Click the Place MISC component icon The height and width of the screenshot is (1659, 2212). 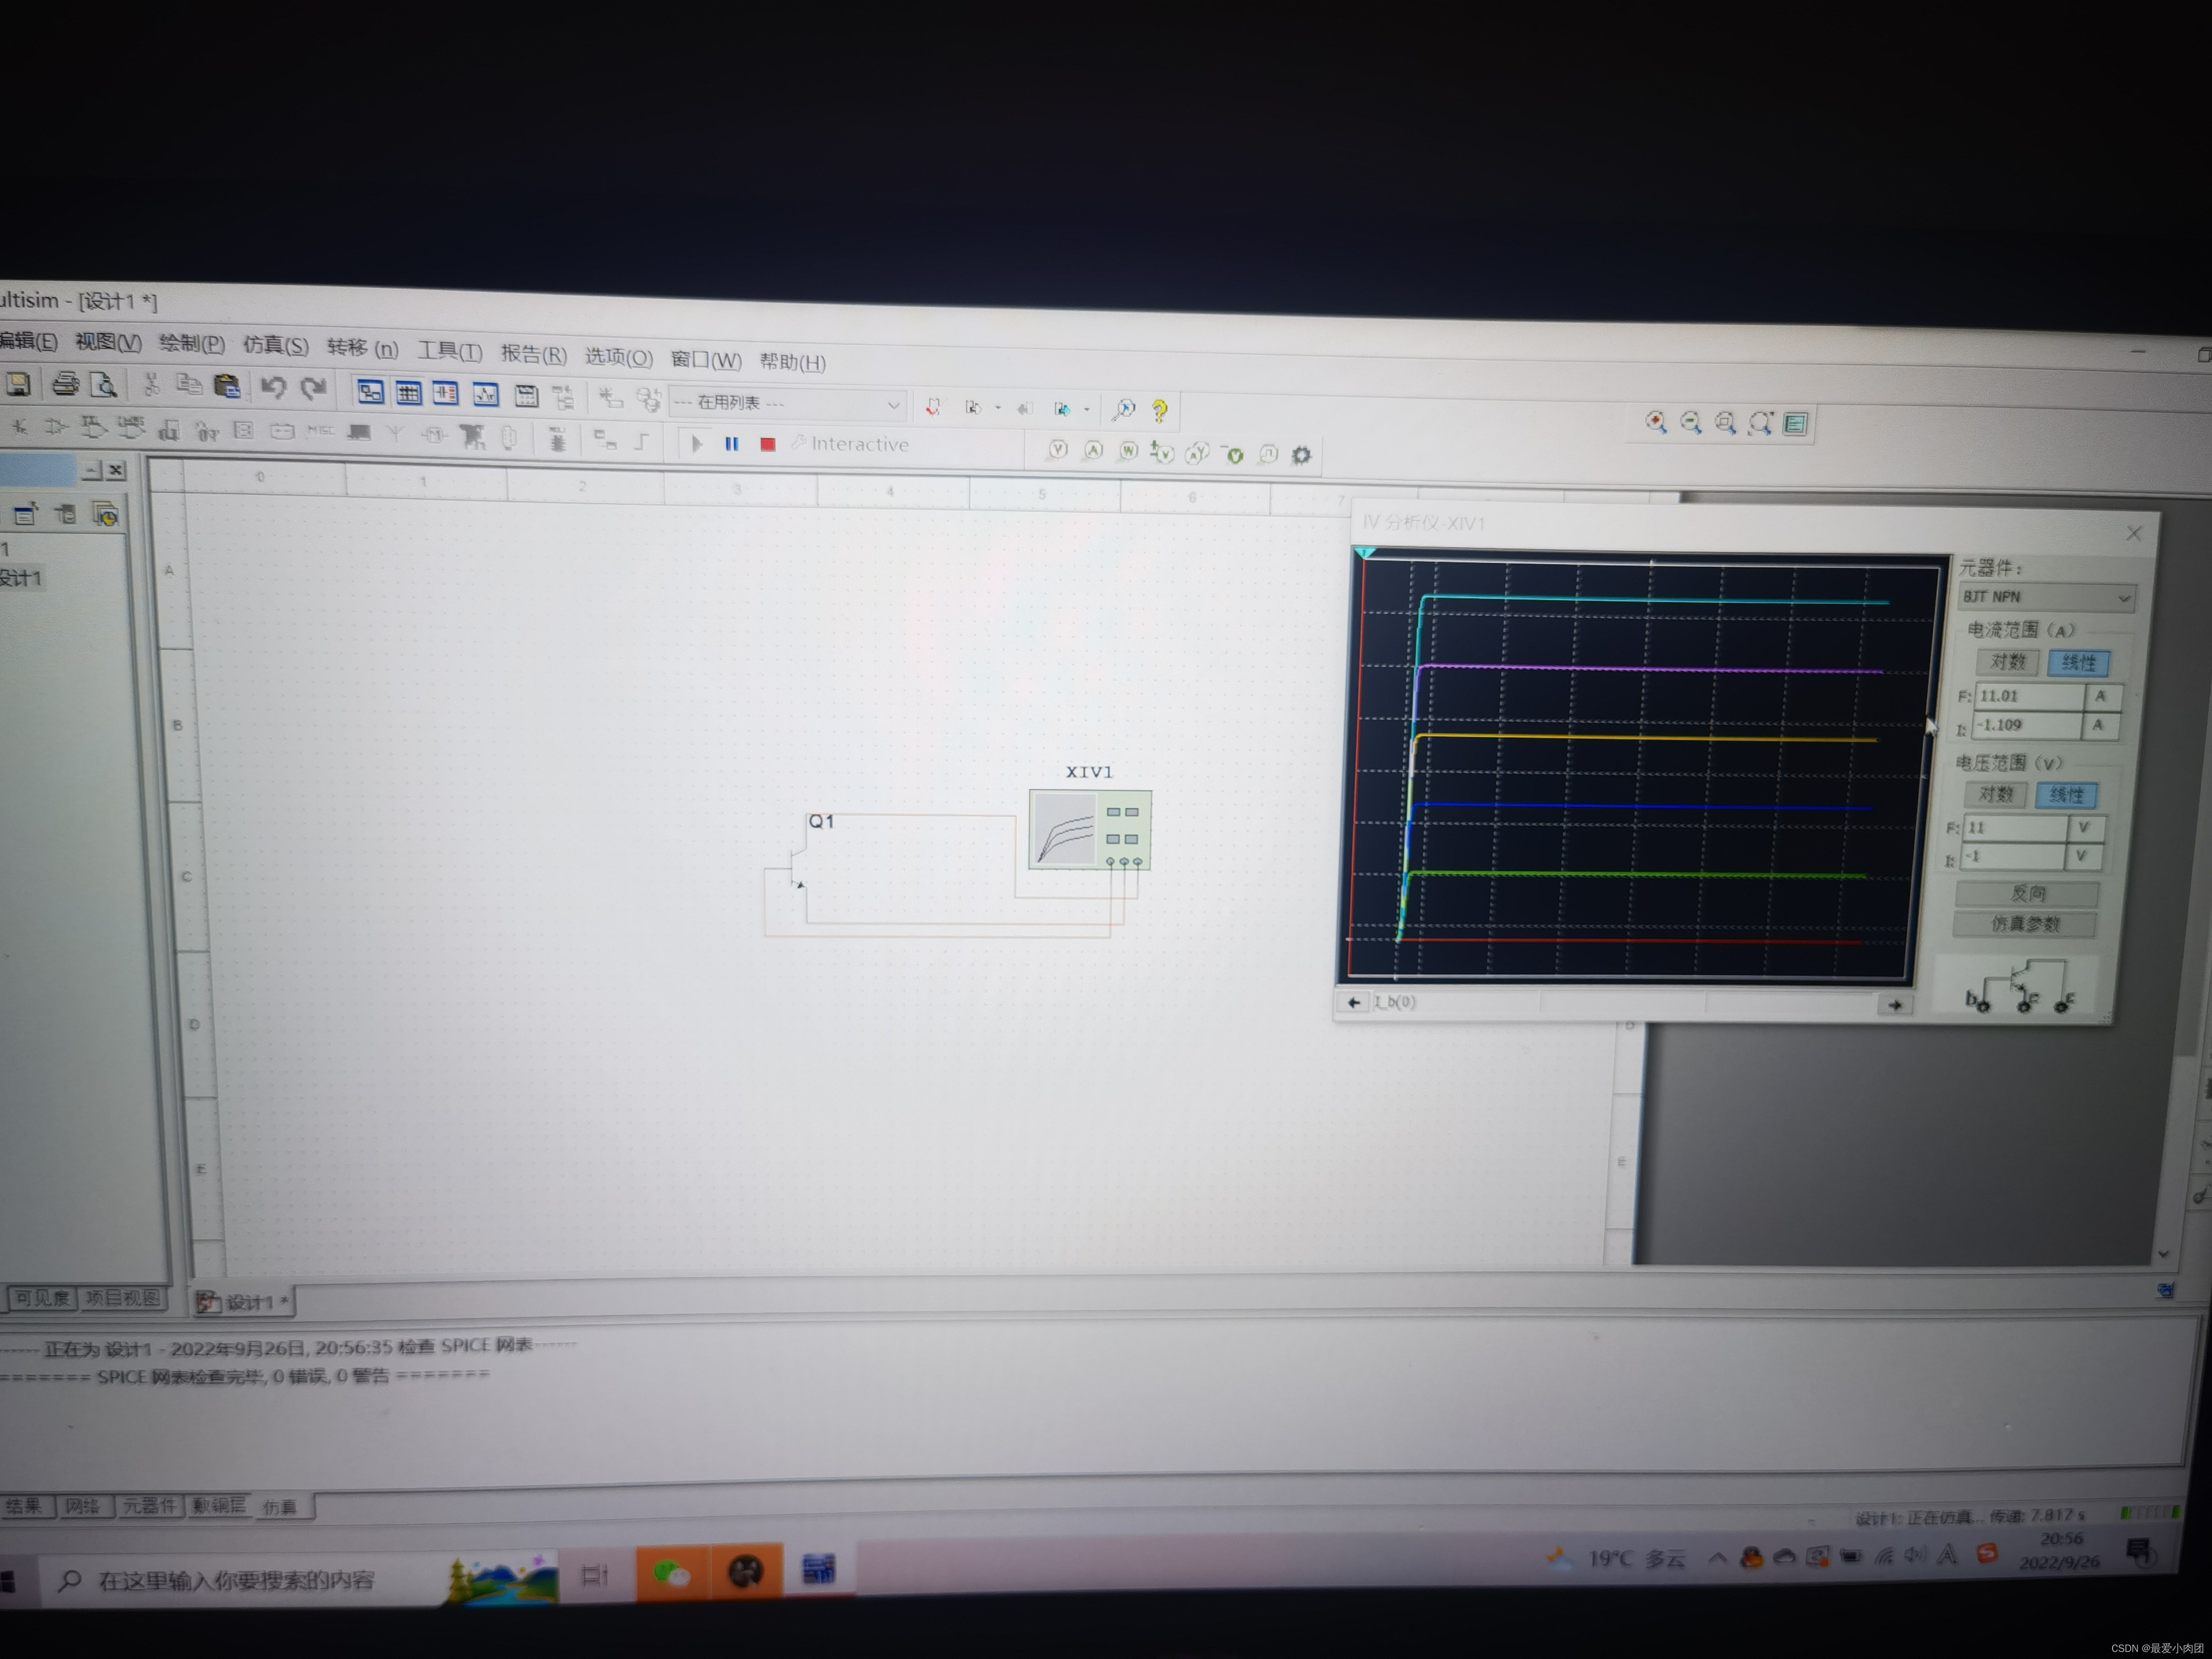(x=320, y=431)
